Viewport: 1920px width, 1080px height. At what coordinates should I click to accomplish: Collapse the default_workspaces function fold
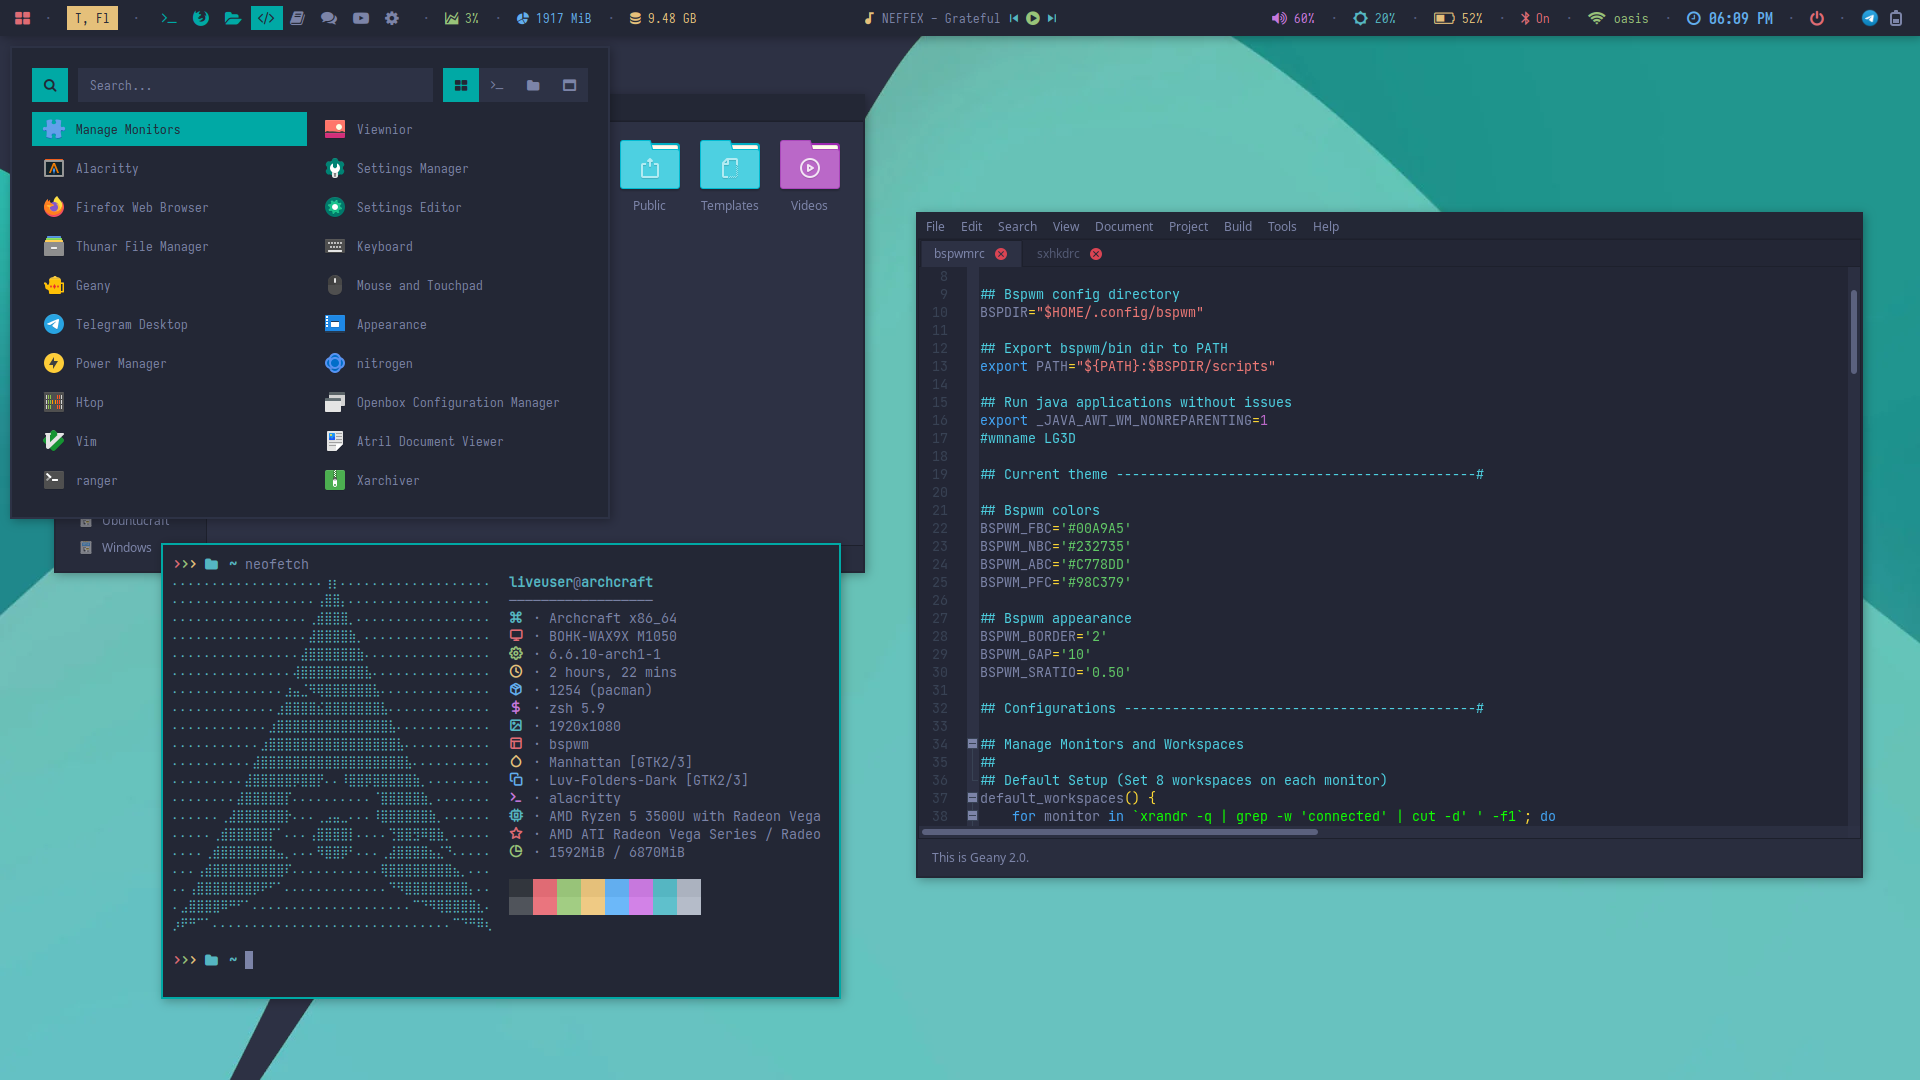pos(972,798)
